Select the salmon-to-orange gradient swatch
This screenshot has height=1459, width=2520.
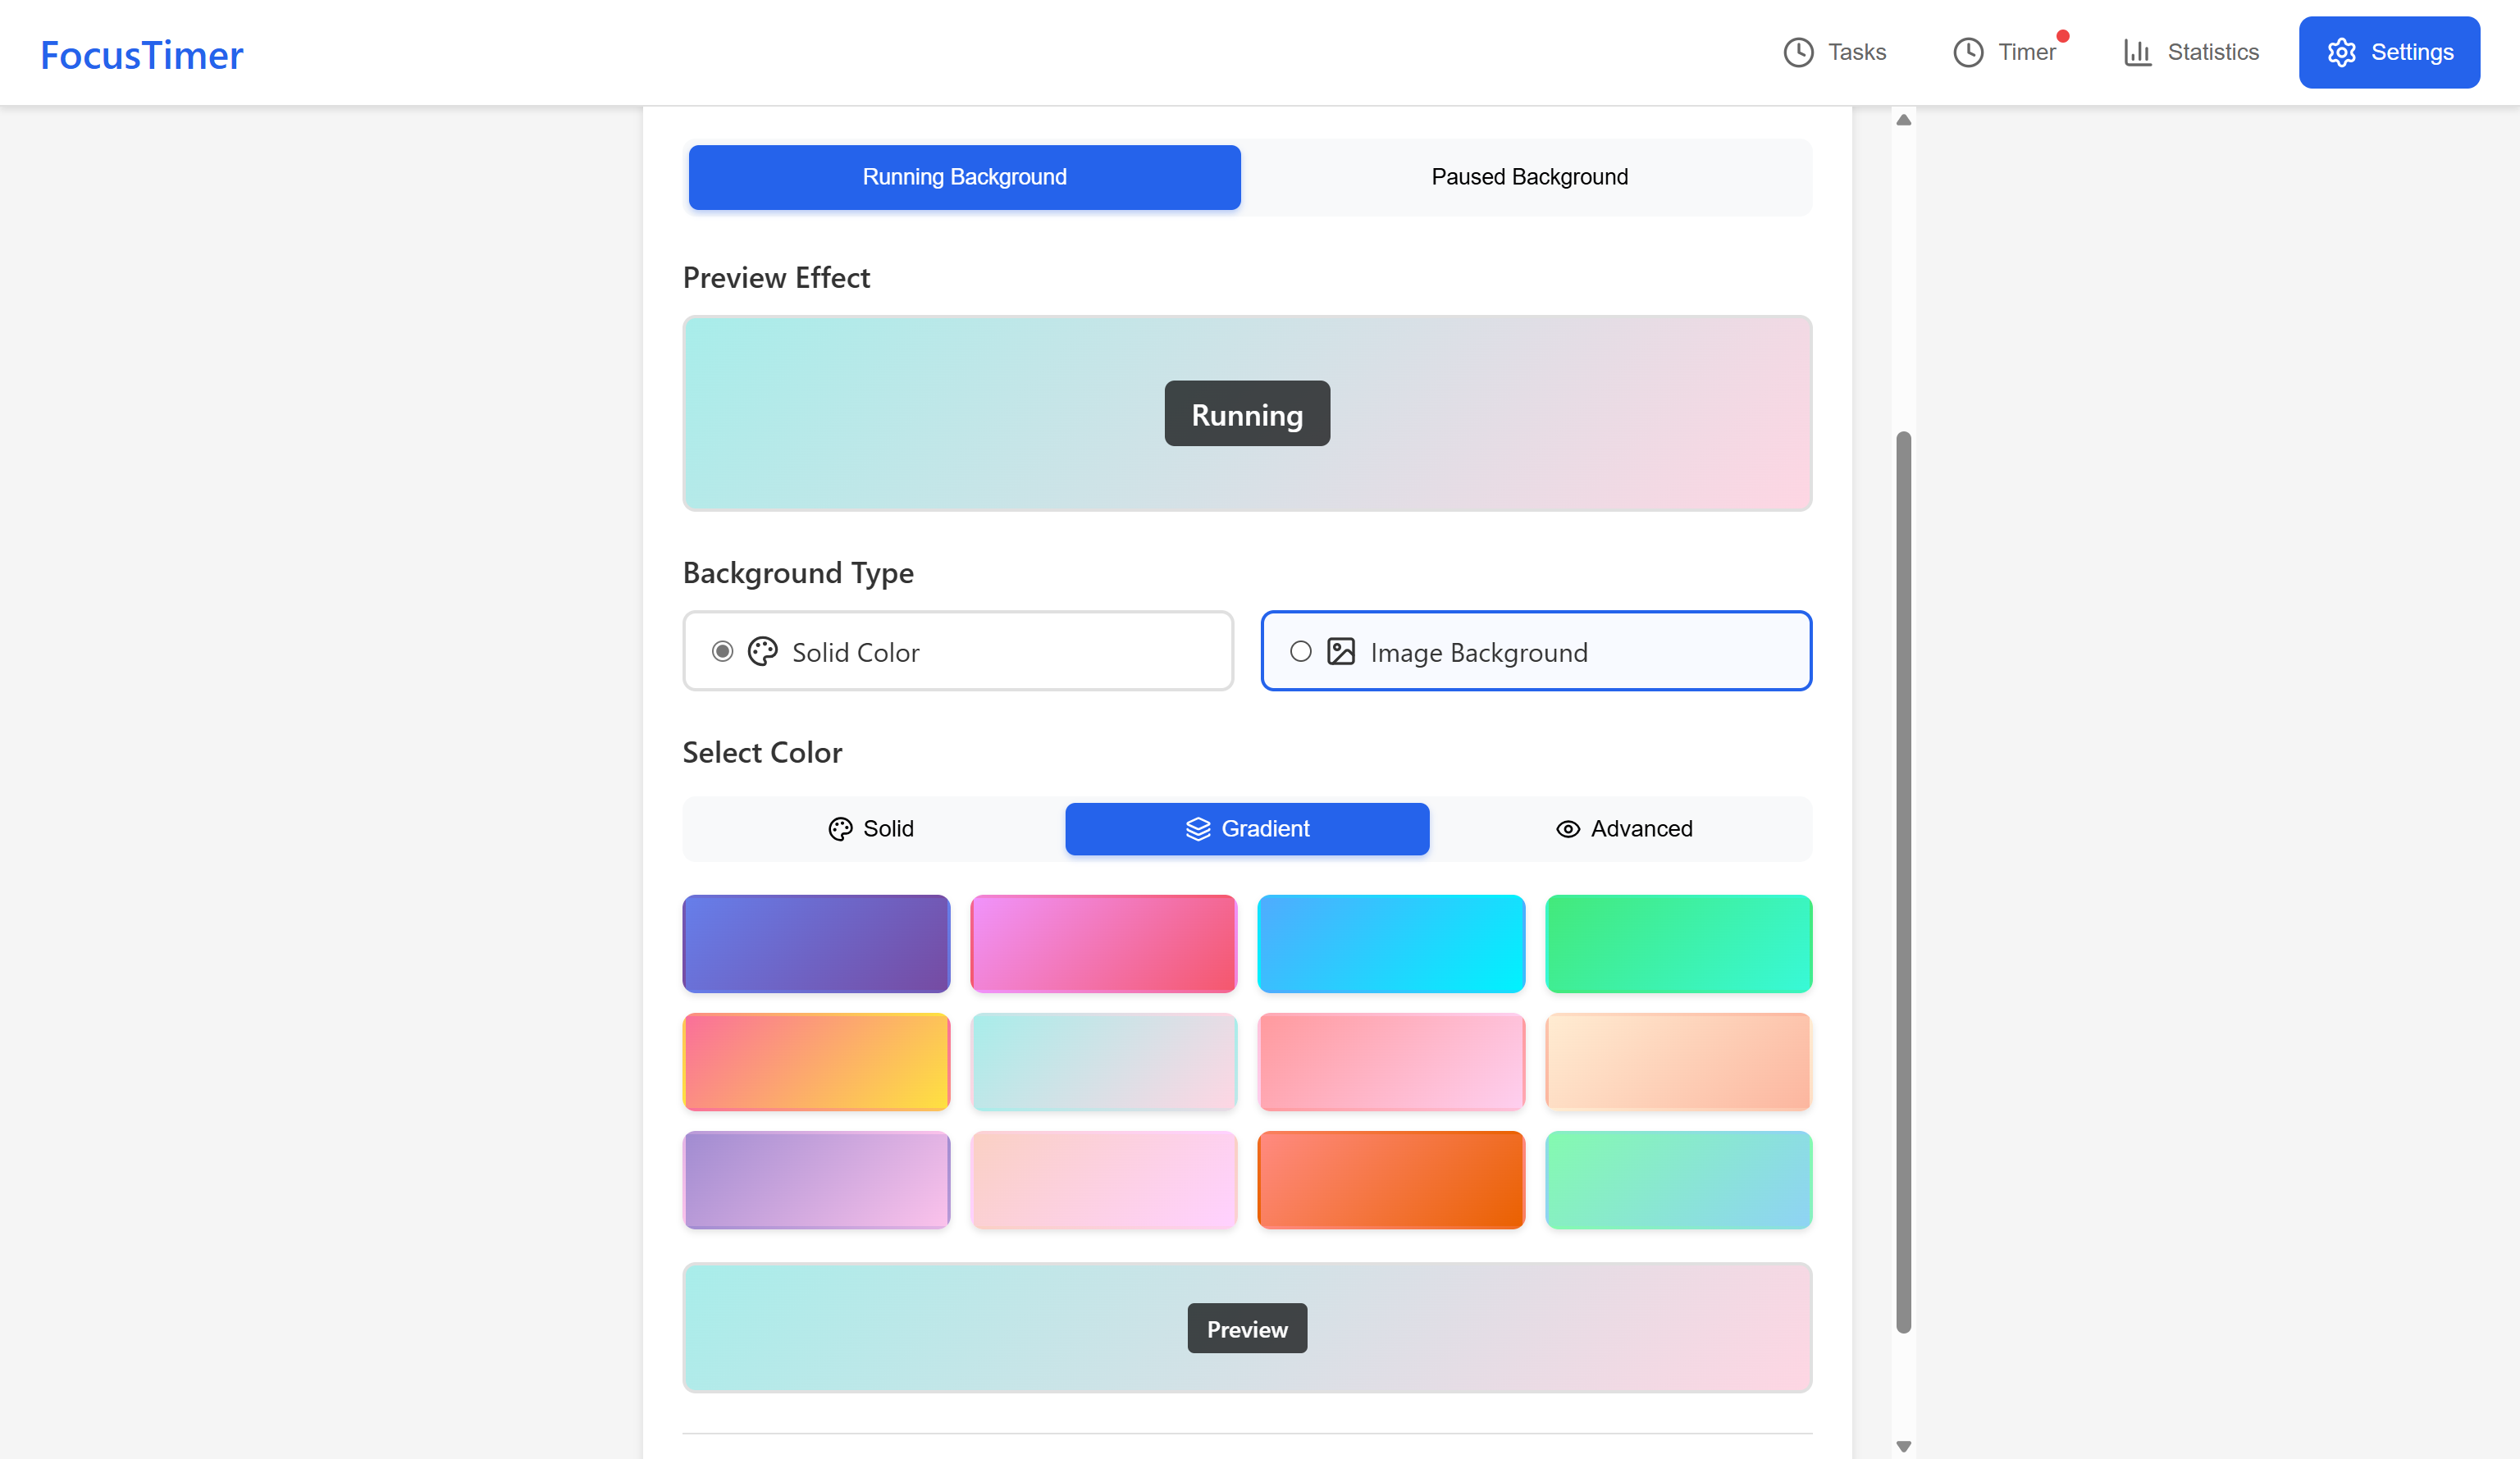[1391, 1180]
